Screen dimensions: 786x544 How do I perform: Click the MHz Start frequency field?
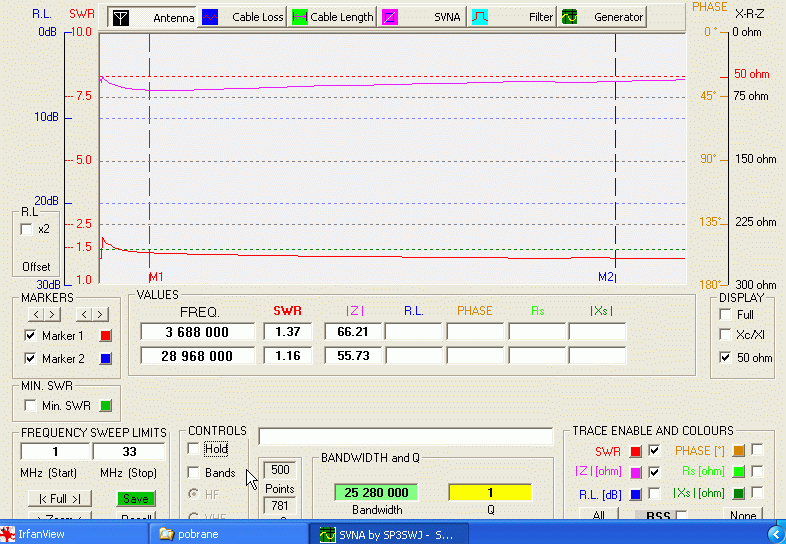pyautogui.click(x=55, y=452)
